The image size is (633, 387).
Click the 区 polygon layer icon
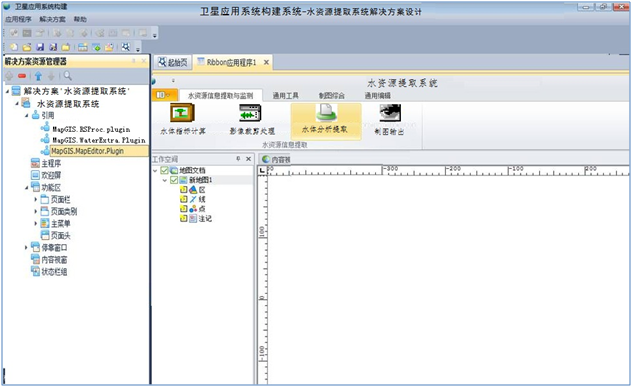(193, 189)
